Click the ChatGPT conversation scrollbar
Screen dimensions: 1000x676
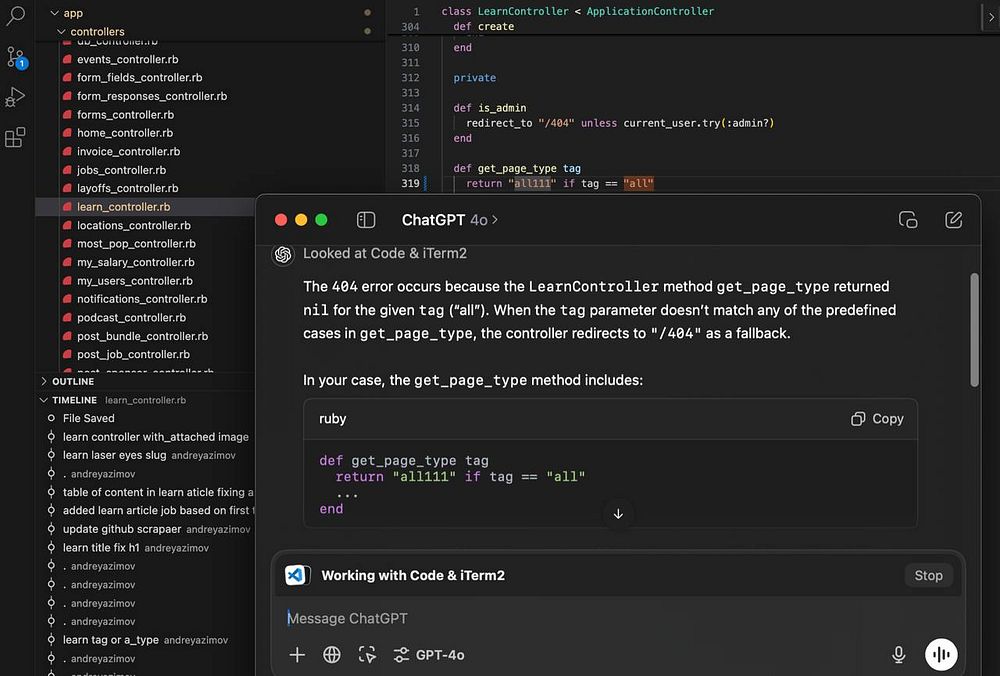[974, 330]
